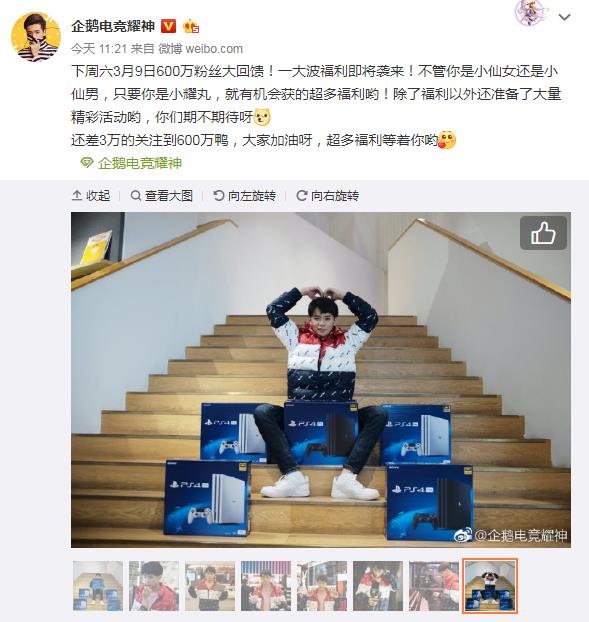Viewport: 589px width, 622px height.
Task: Click the crown membership badge icon
Action: point(191,27)
